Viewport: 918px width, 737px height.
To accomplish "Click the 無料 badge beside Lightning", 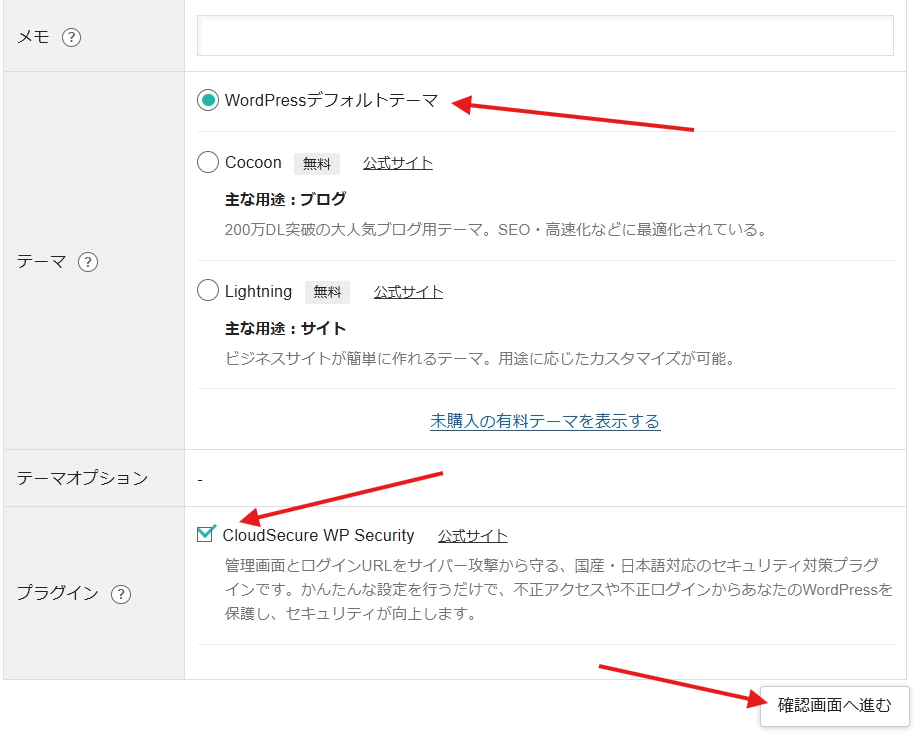I will coord(327,292).
